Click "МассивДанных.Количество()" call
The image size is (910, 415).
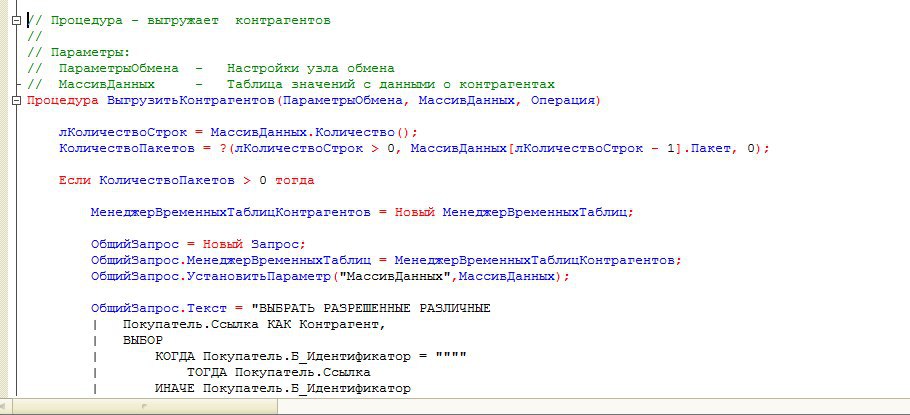310,132
